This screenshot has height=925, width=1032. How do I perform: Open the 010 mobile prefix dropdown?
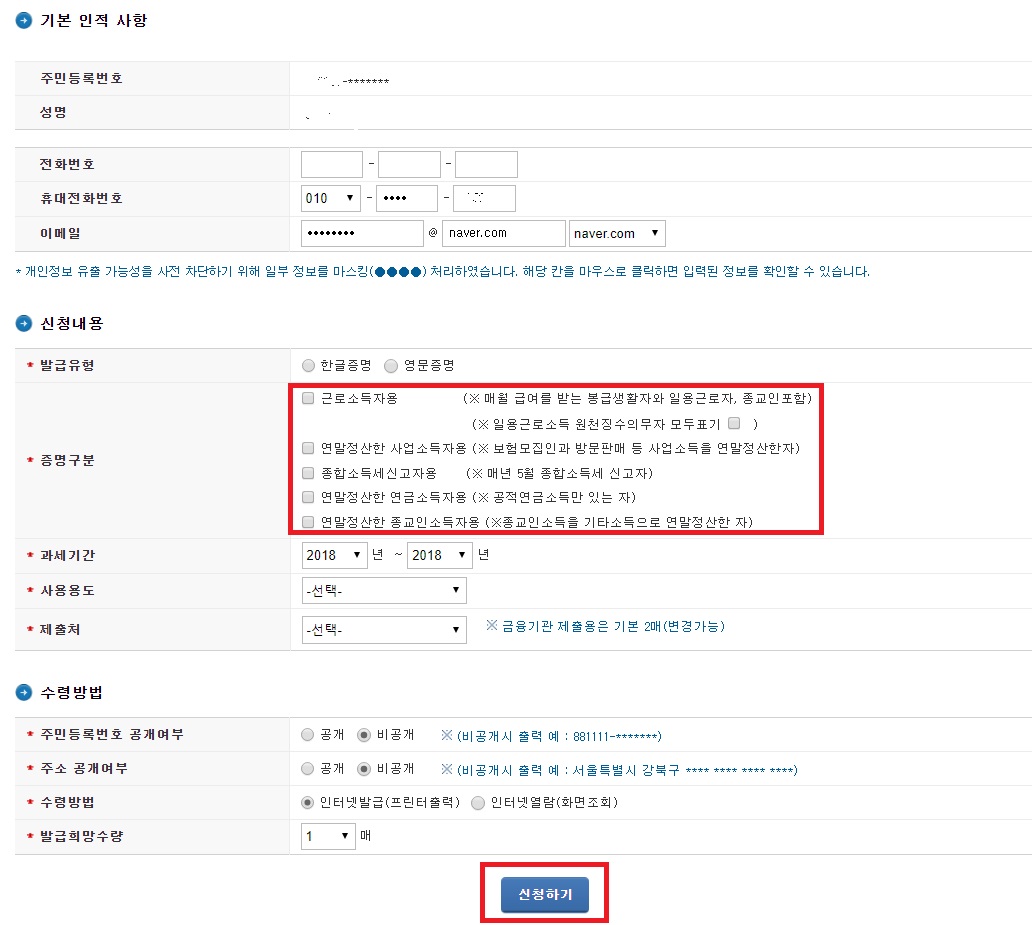(x=330, y=198)
